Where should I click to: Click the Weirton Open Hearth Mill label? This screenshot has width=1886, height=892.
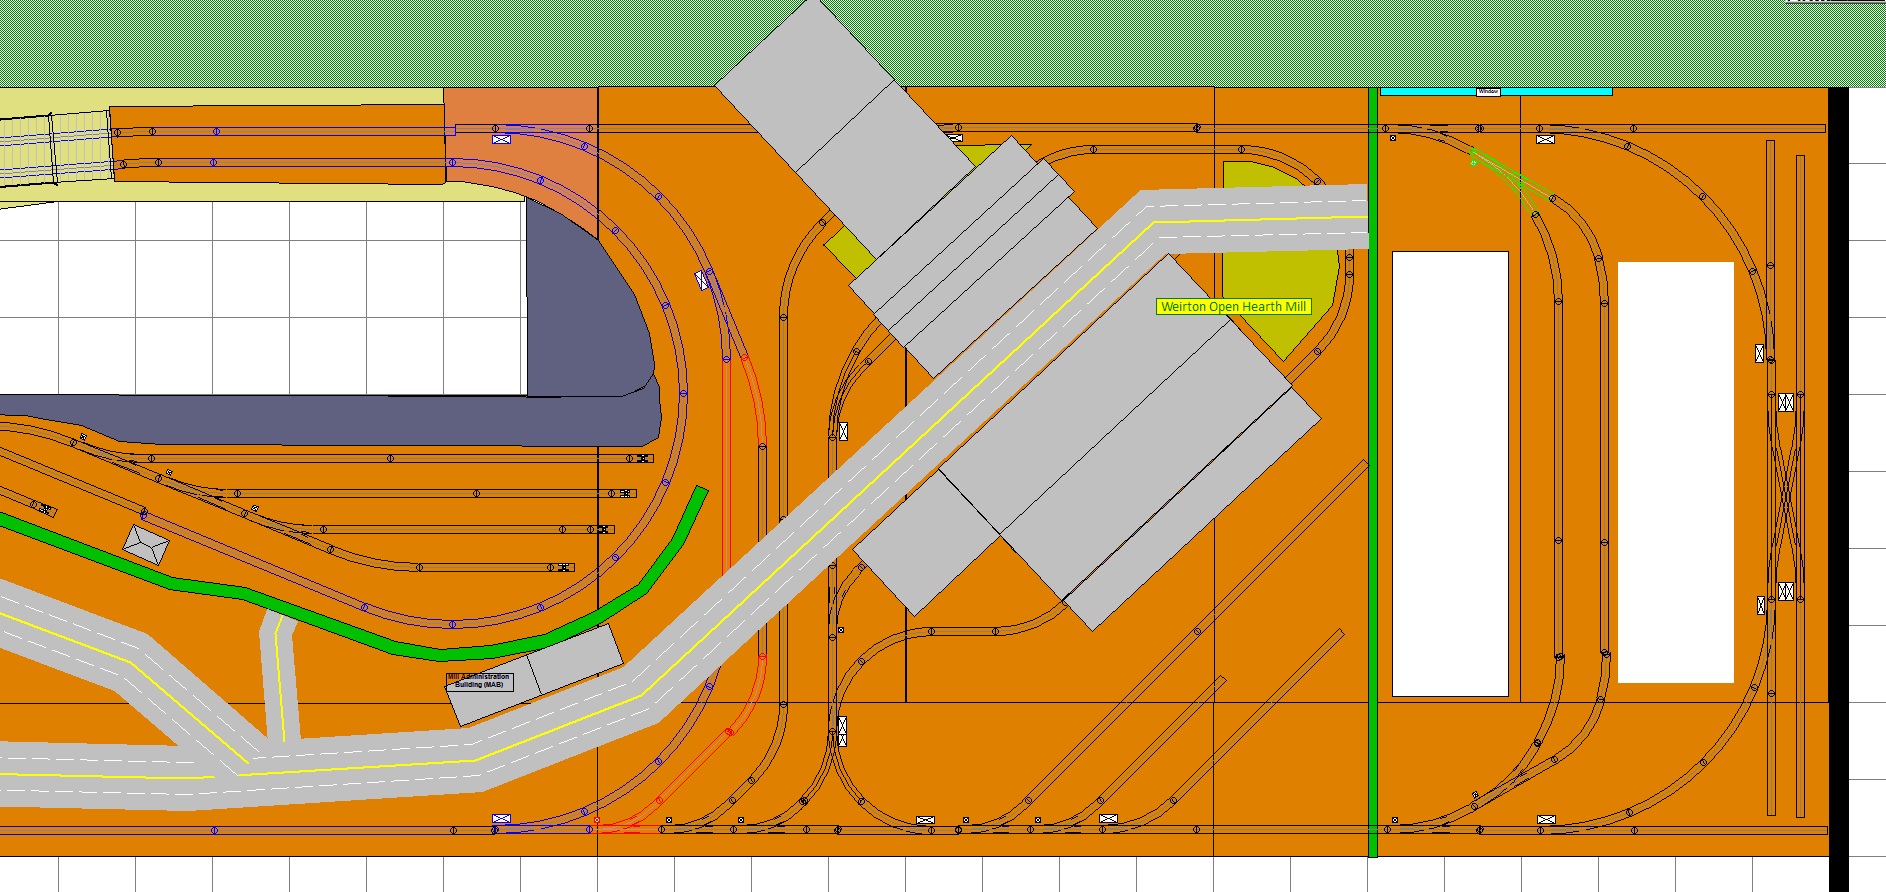click(1233, 307)
